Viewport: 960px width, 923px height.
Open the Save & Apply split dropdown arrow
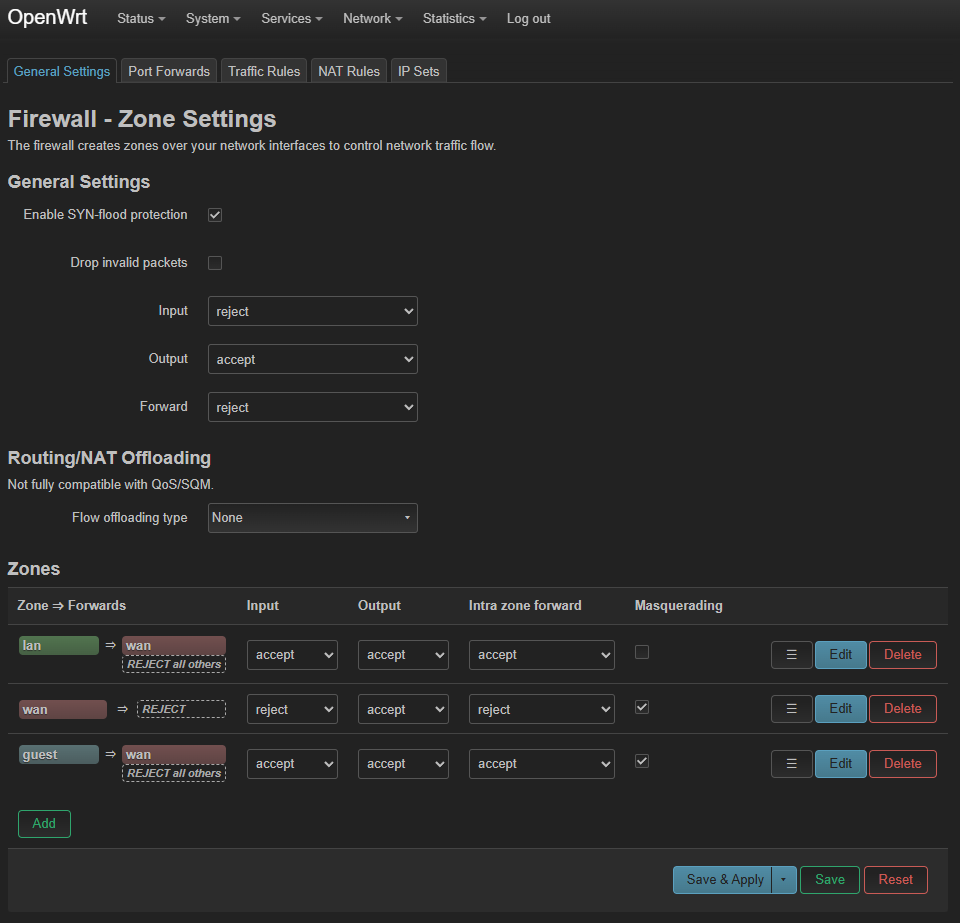click(785, 880)
